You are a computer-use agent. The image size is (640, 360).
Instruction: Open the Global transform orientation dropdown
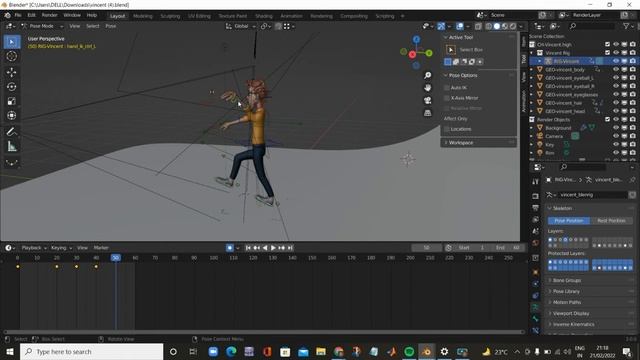[241, 26]
